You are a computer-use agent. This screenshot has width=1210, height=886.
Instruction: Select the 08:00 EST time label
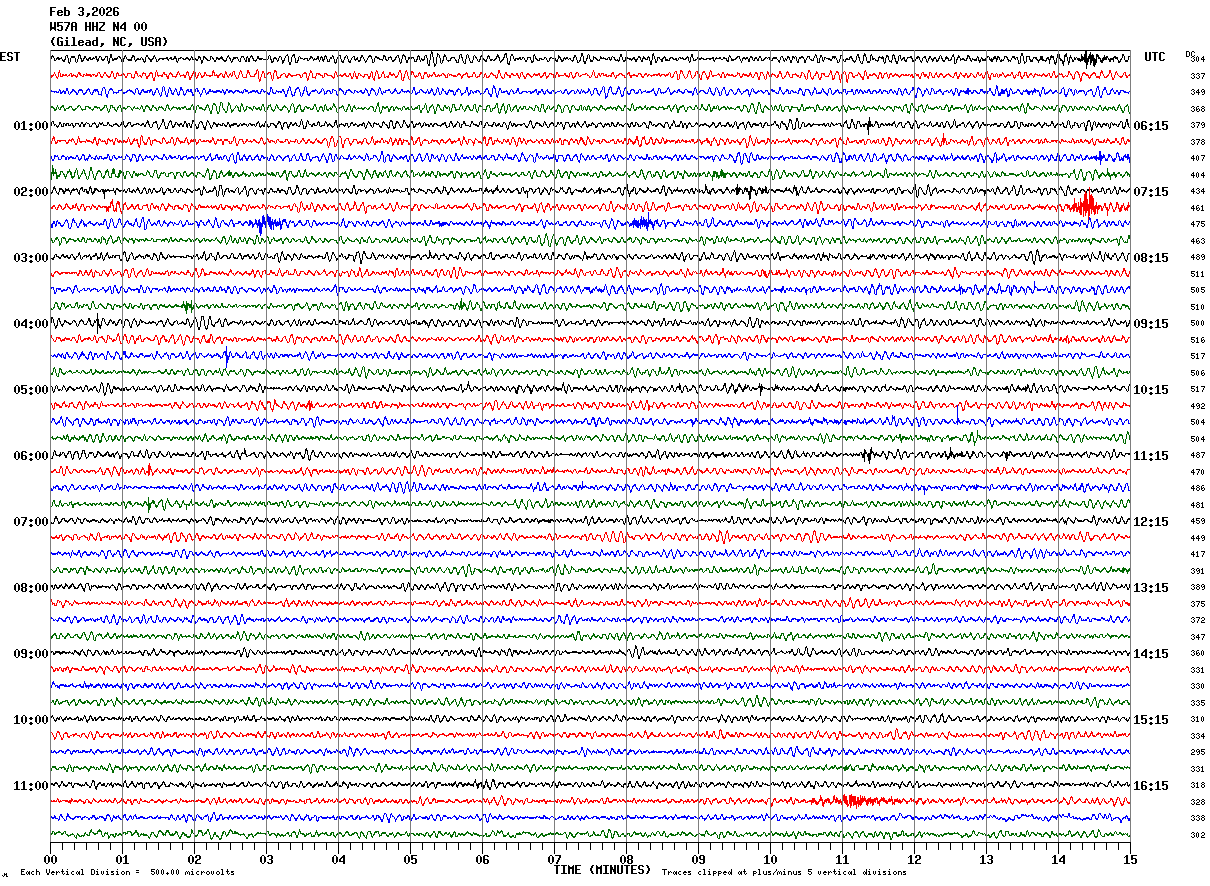pyautogui.click(x=31, y=588)
